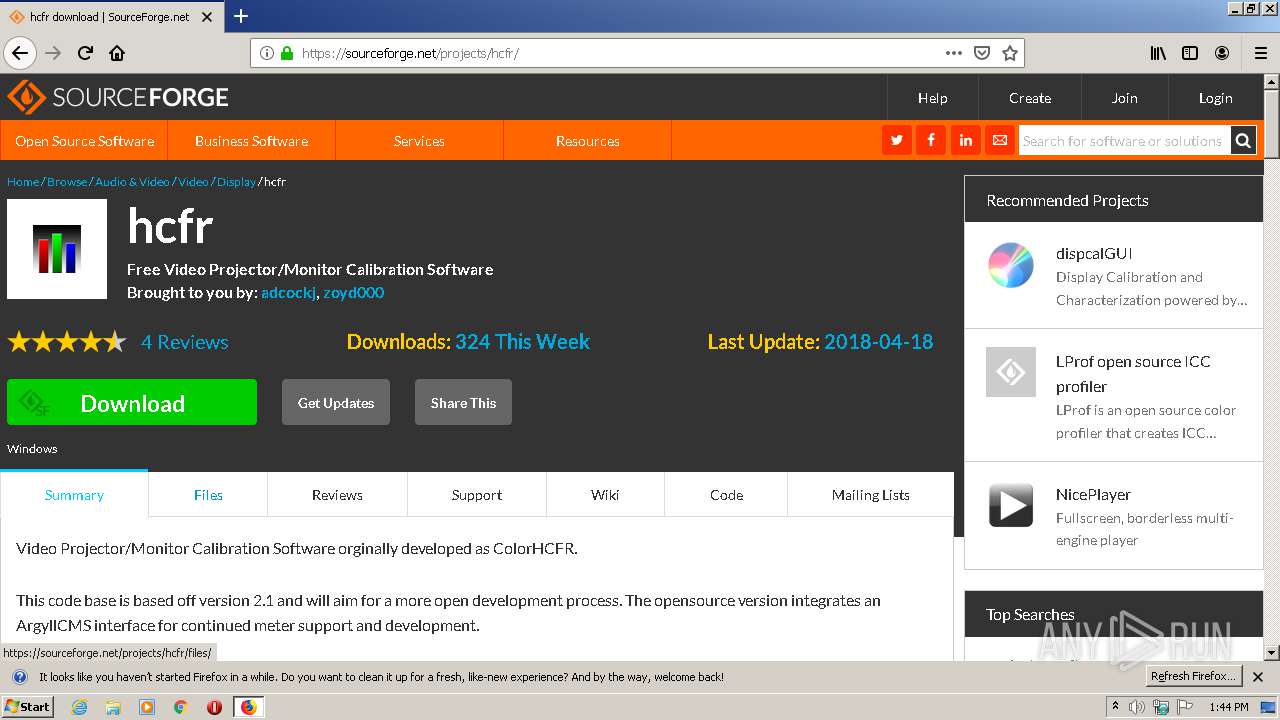Viewport: 1280px width, 720px height.
Task: Click the Refresh Firefox button
Action: 1193,677
